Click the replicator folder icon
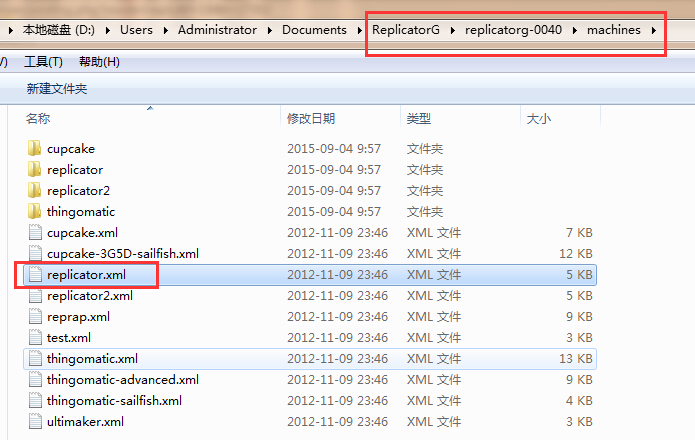The width and height of the screenshot is (695, 440). 35,170
